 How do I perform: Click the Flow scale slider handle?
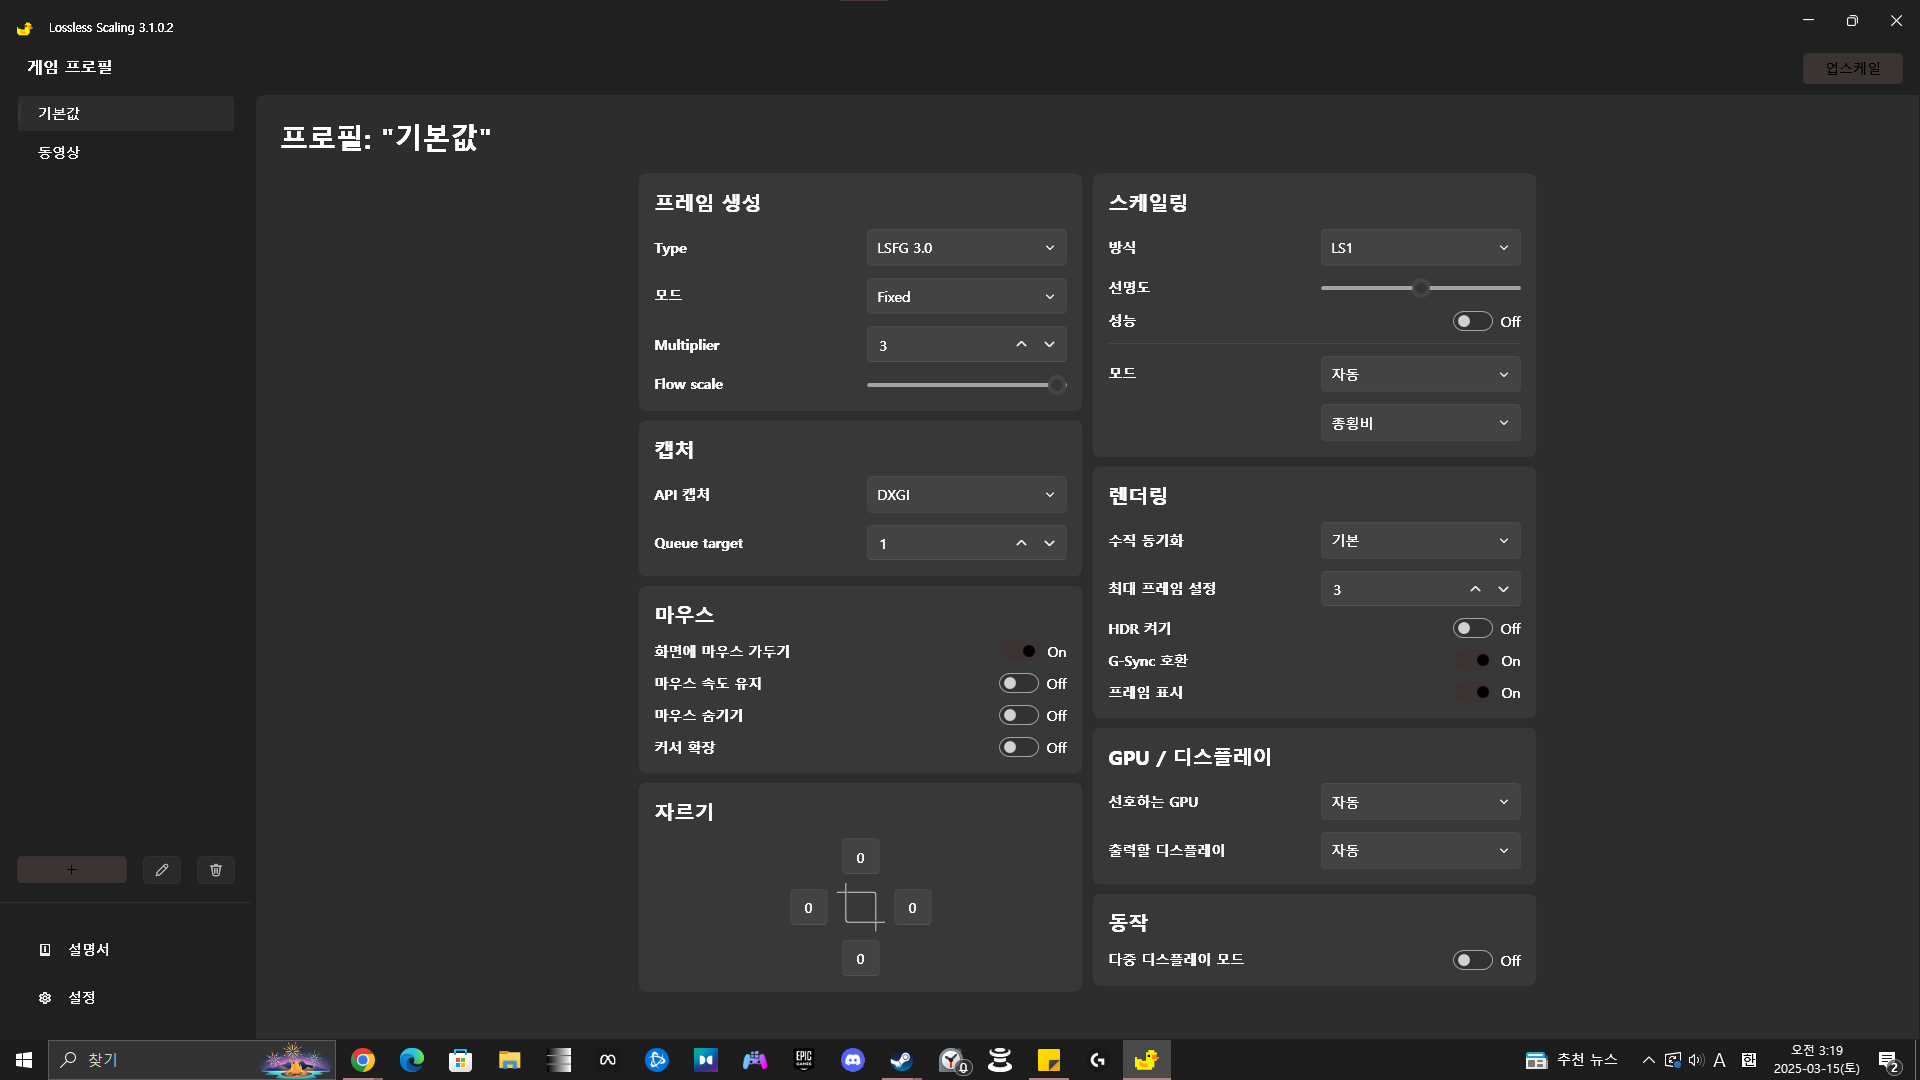click(1057, 385)
